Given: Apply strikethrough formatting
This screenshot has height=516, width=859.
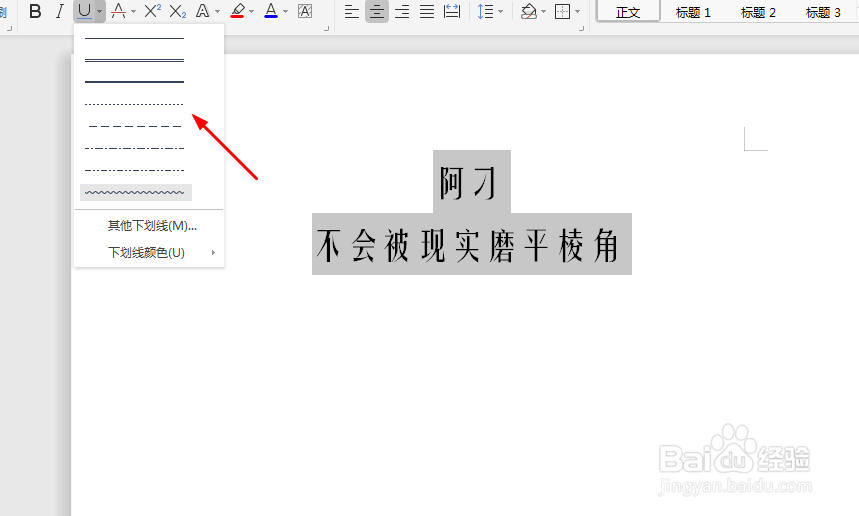Looking at the screenshot, I should [x=118, y=11].
